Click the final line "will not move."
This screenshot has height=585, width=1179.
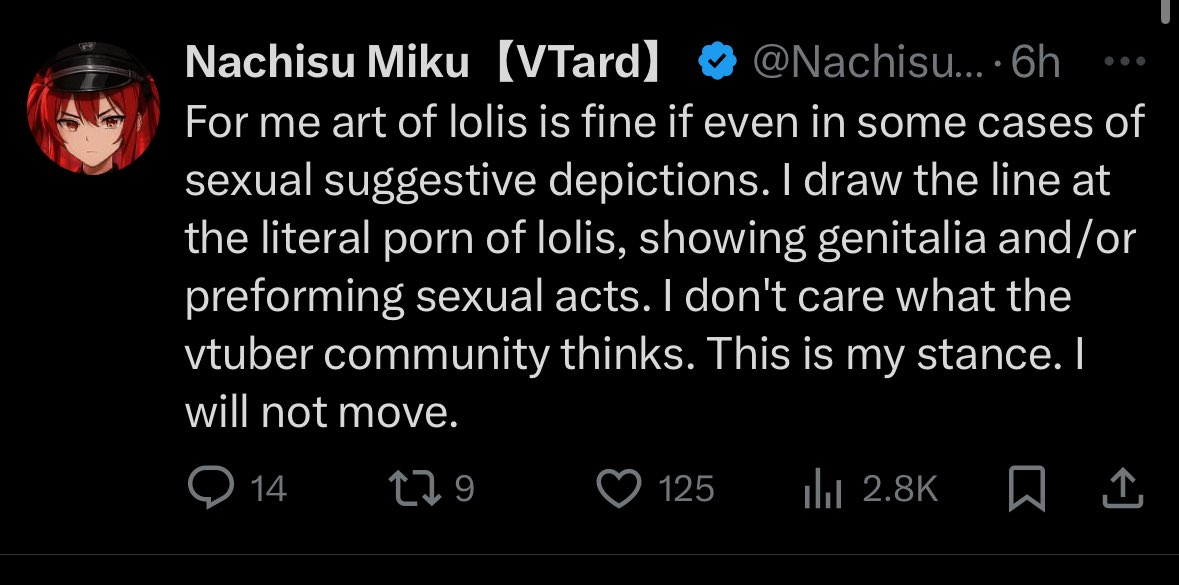320,412
